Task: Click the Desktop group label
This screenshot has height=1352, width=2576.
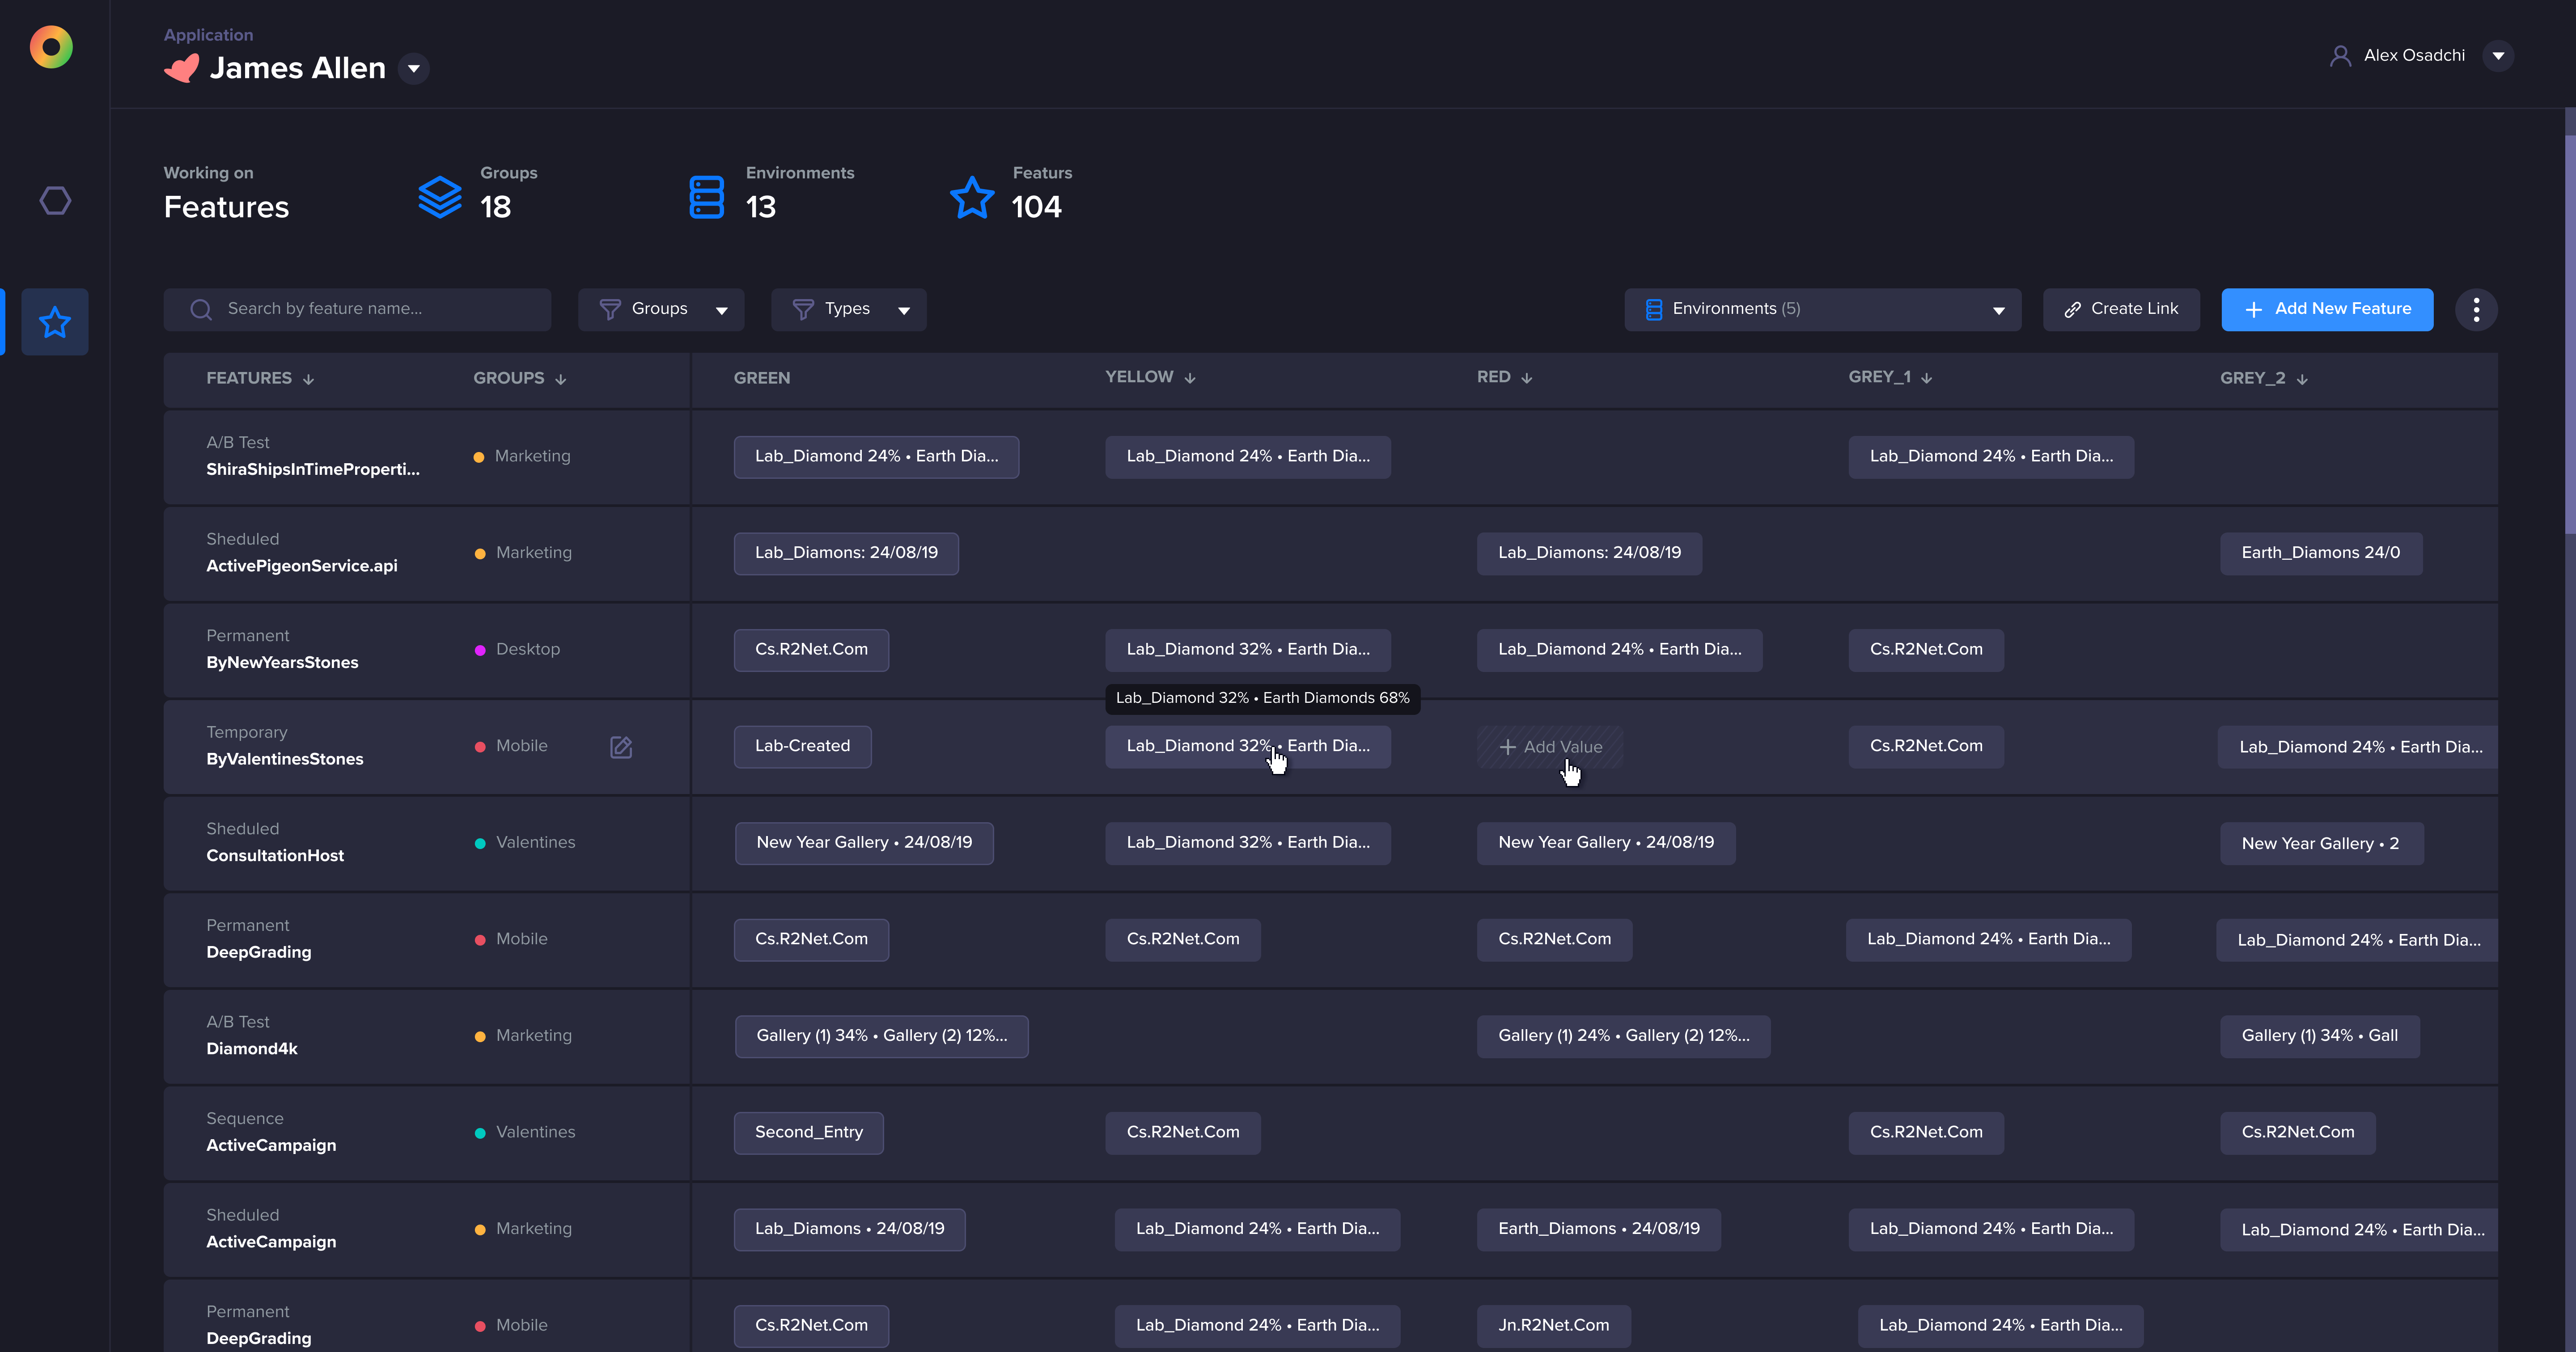Action: click(x=528, y=650)
